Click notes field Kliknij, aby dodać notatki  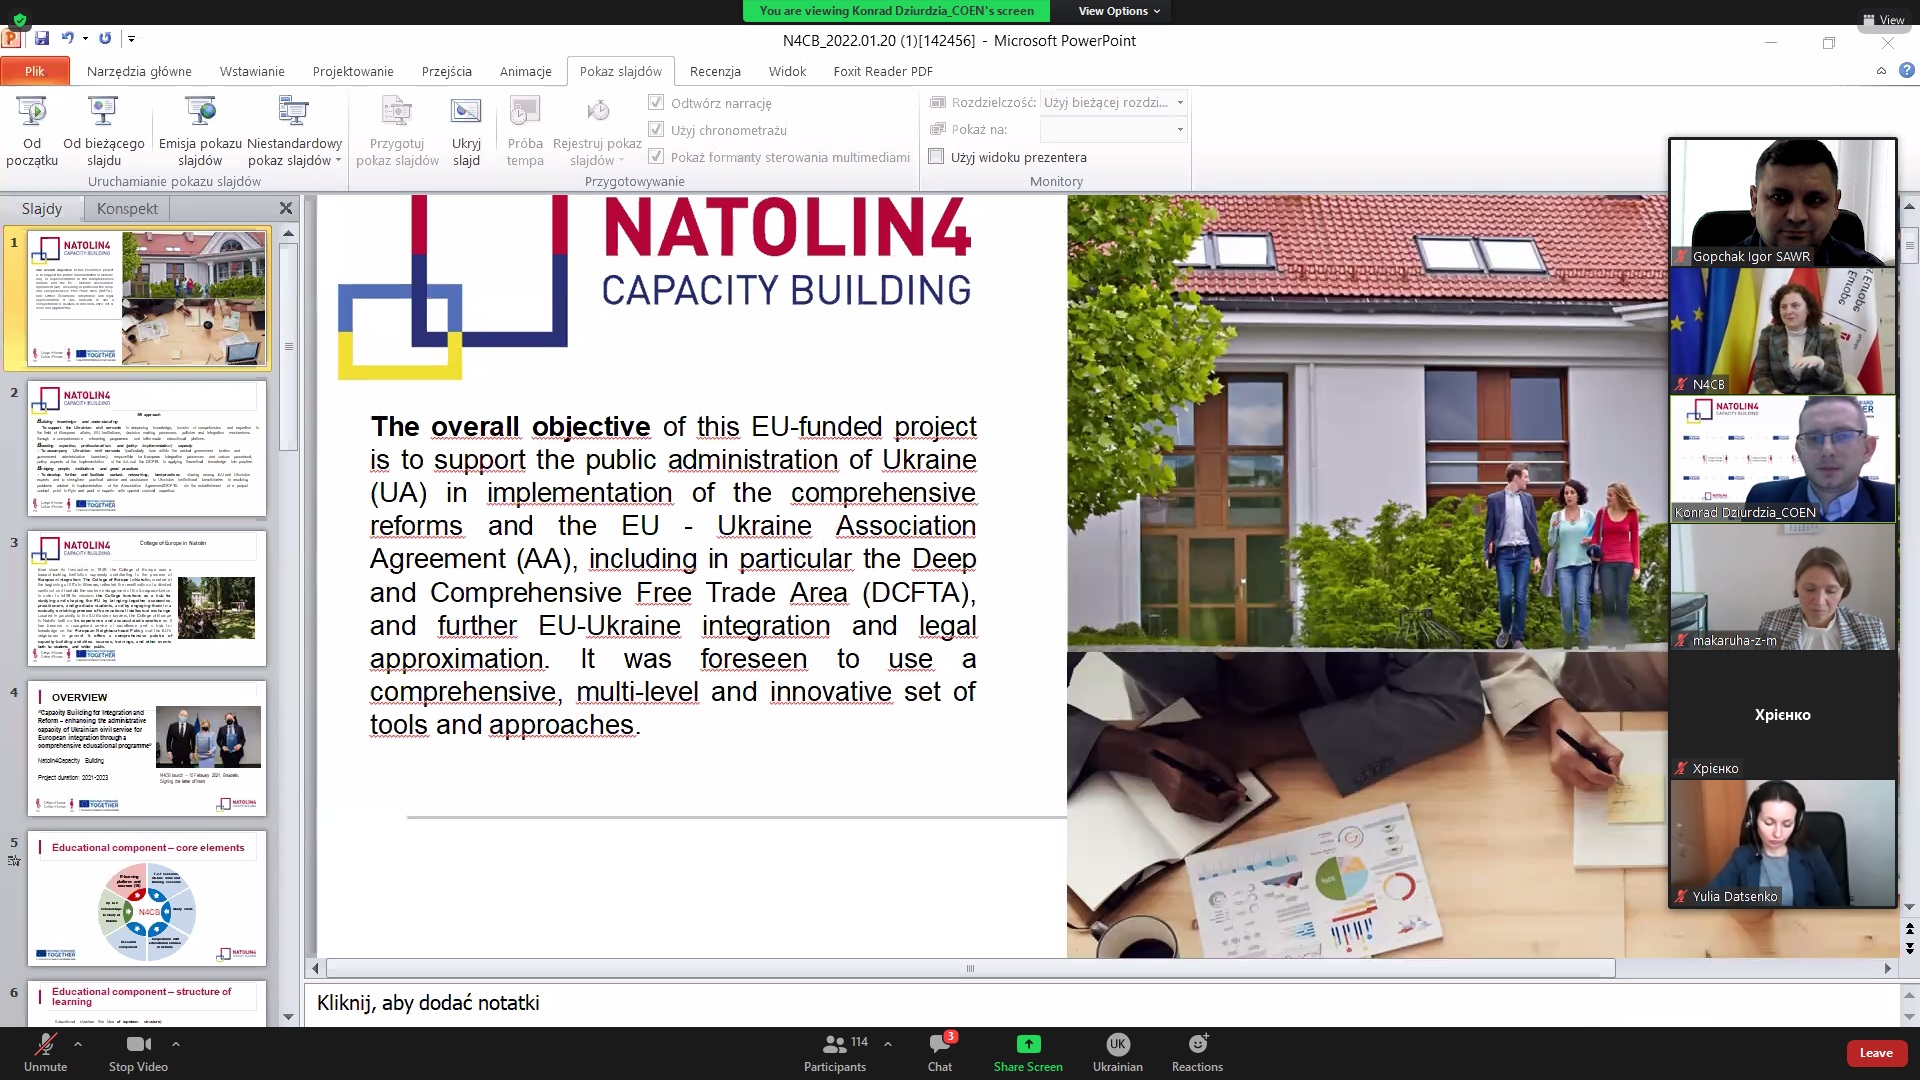(1100, 1003)
